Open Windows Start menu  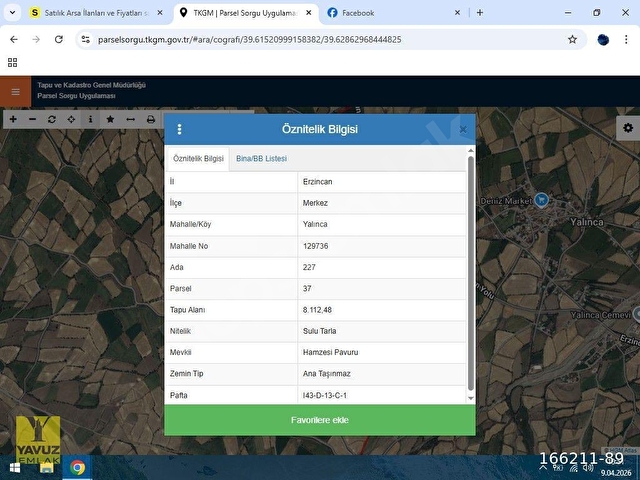tap(15, 468)
